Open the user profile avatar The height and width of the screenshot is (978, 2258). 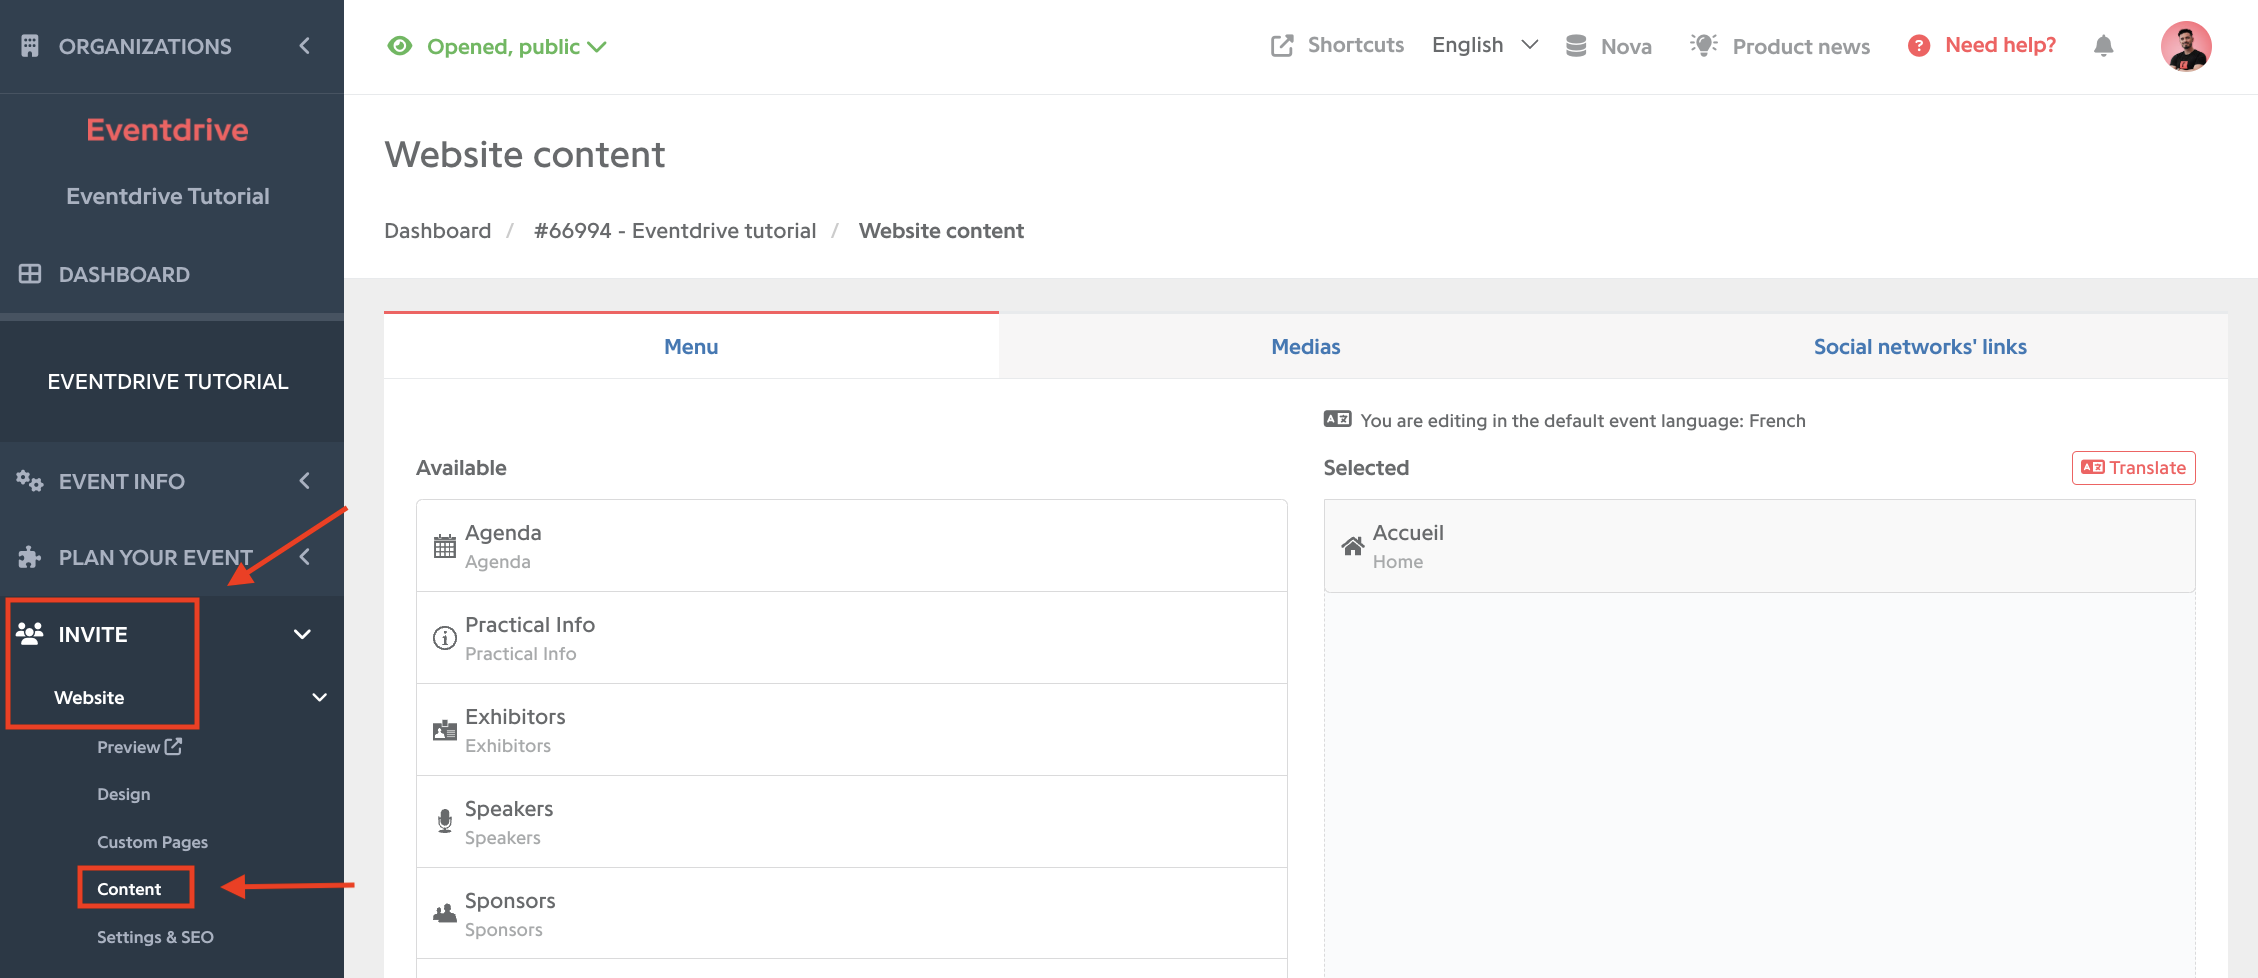pyautogui.click(x=2185, y=46)
